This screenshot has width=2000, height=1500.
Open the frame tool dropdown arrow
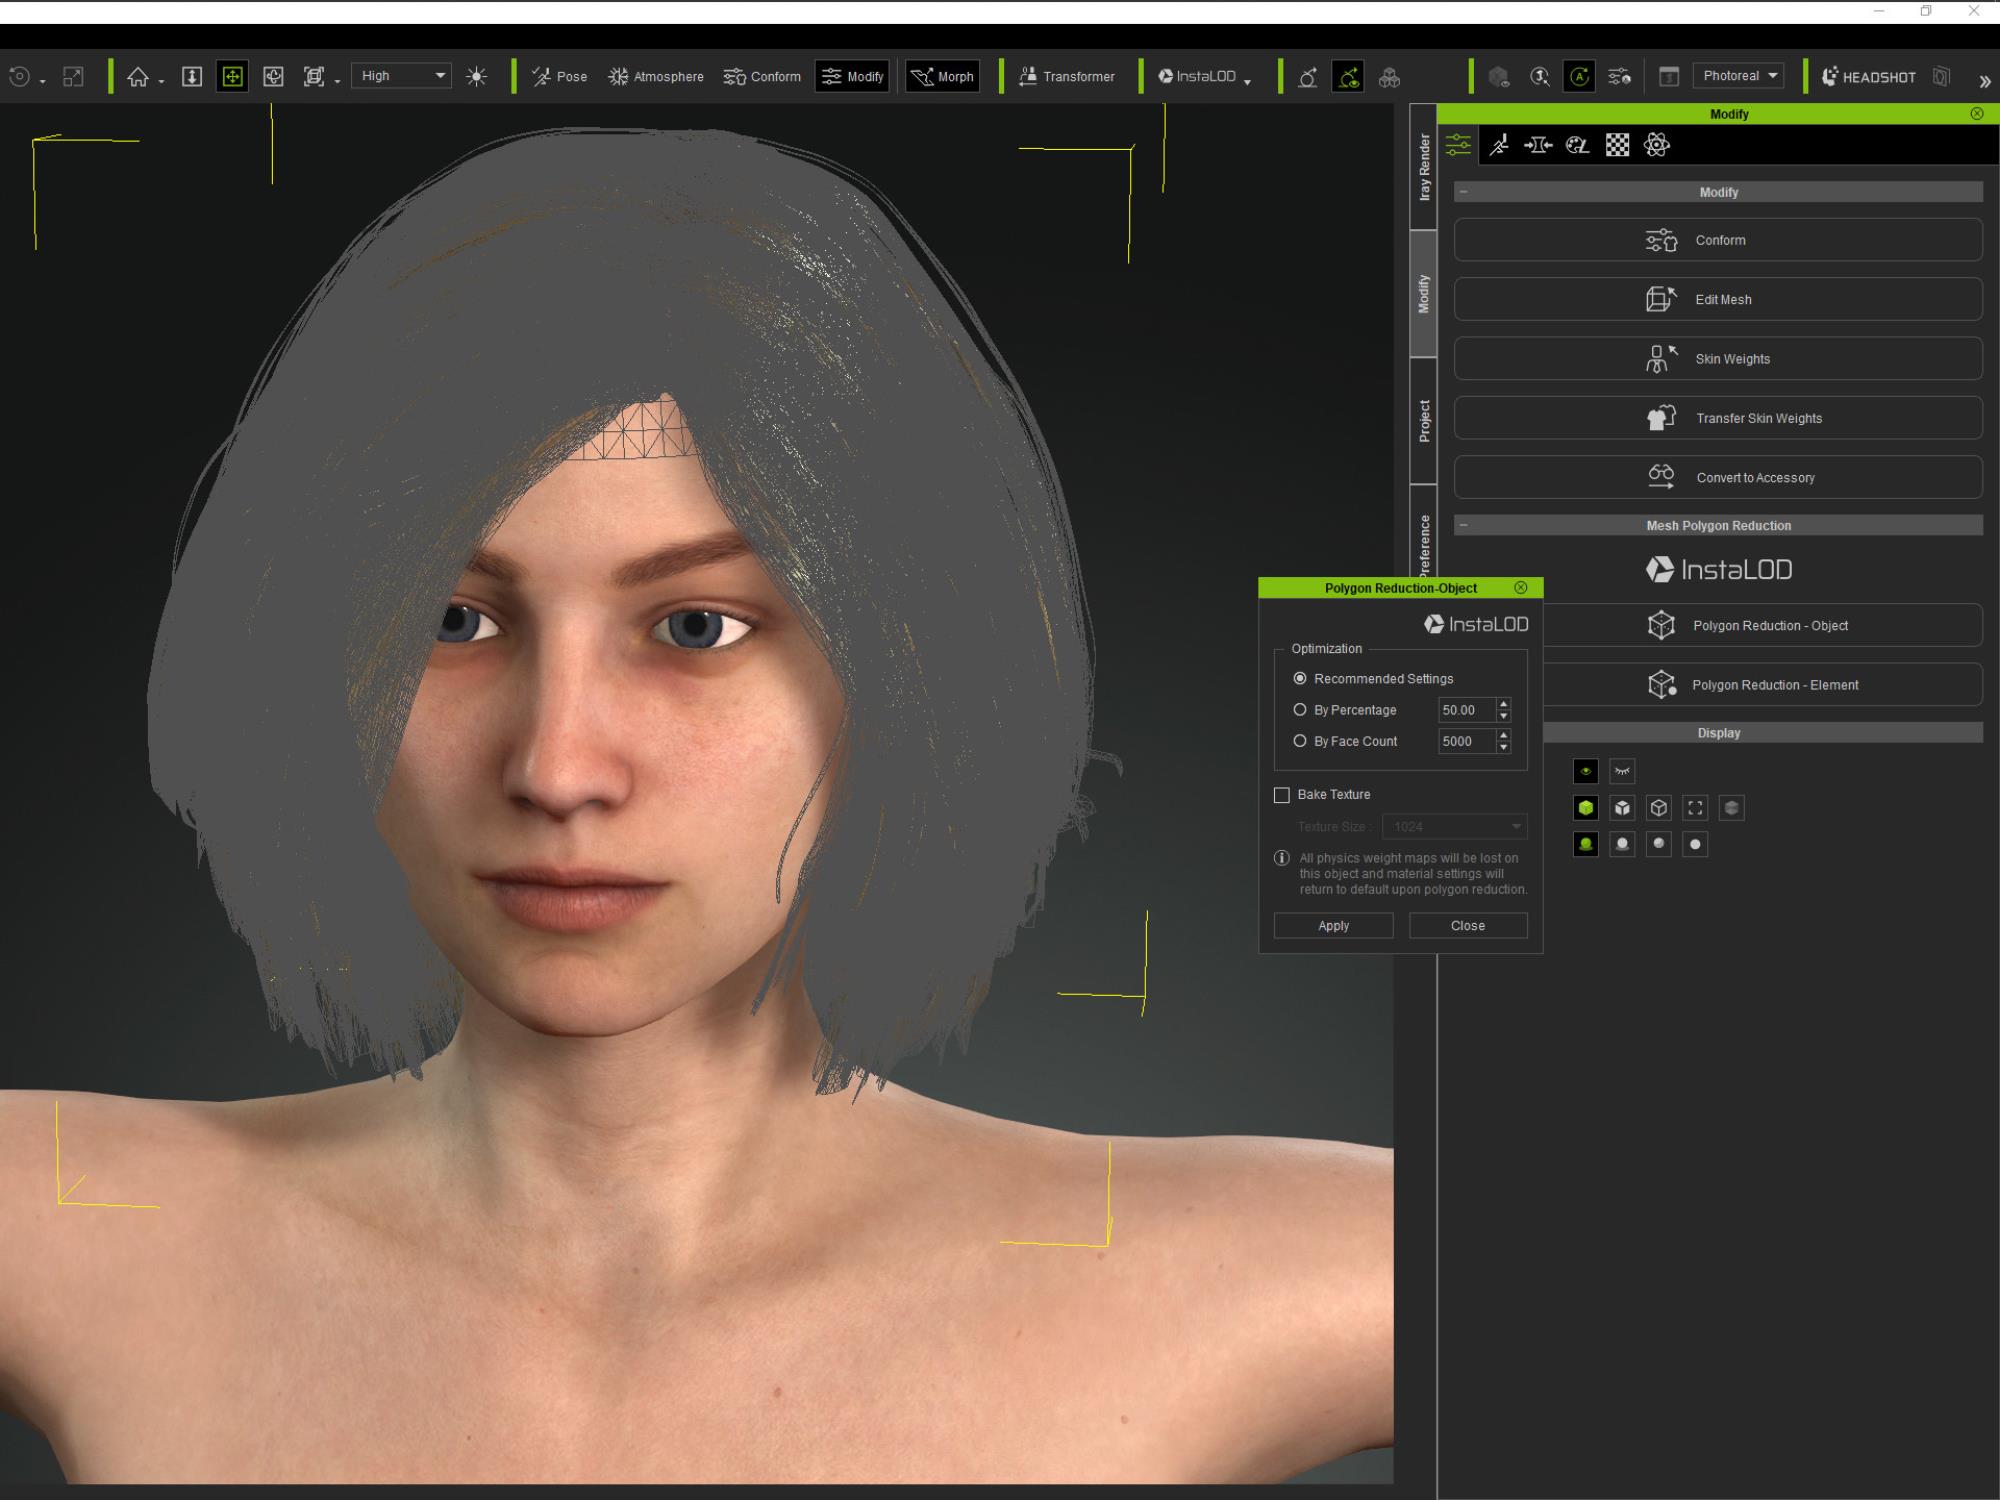(337, 82)
